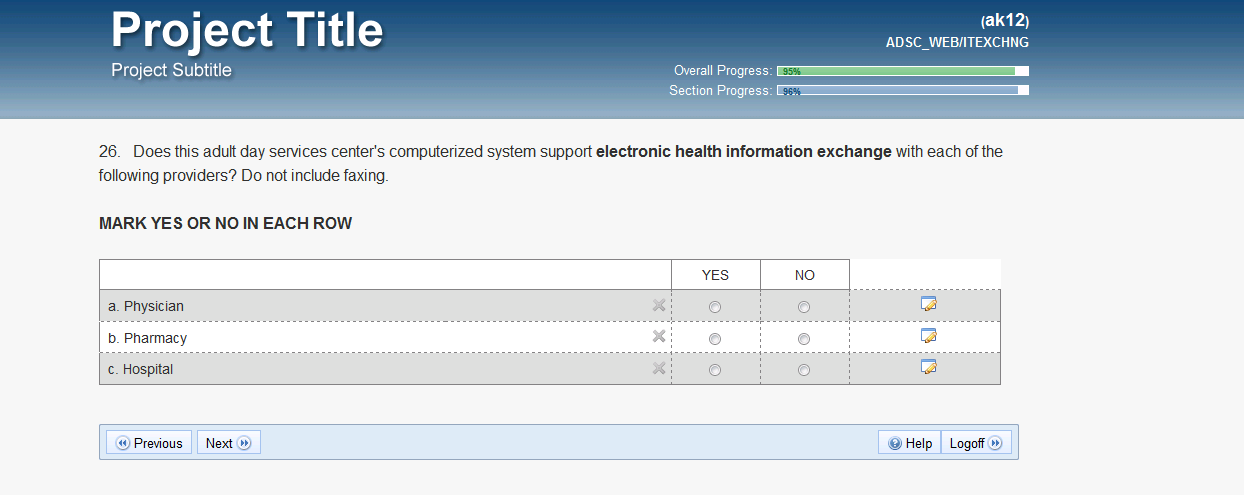Mark YES for Pharmacy

coord(715,339)
